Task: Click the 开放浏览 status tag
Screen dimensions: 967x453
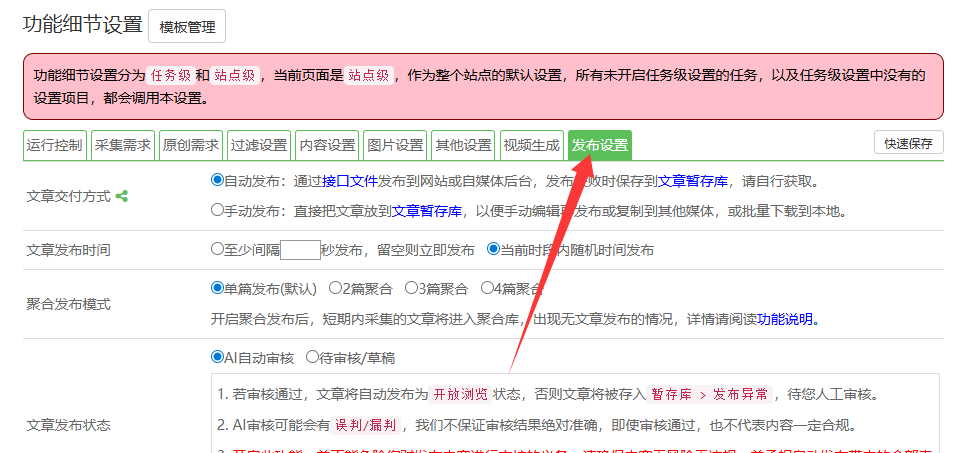Action: tap(460, 394)
